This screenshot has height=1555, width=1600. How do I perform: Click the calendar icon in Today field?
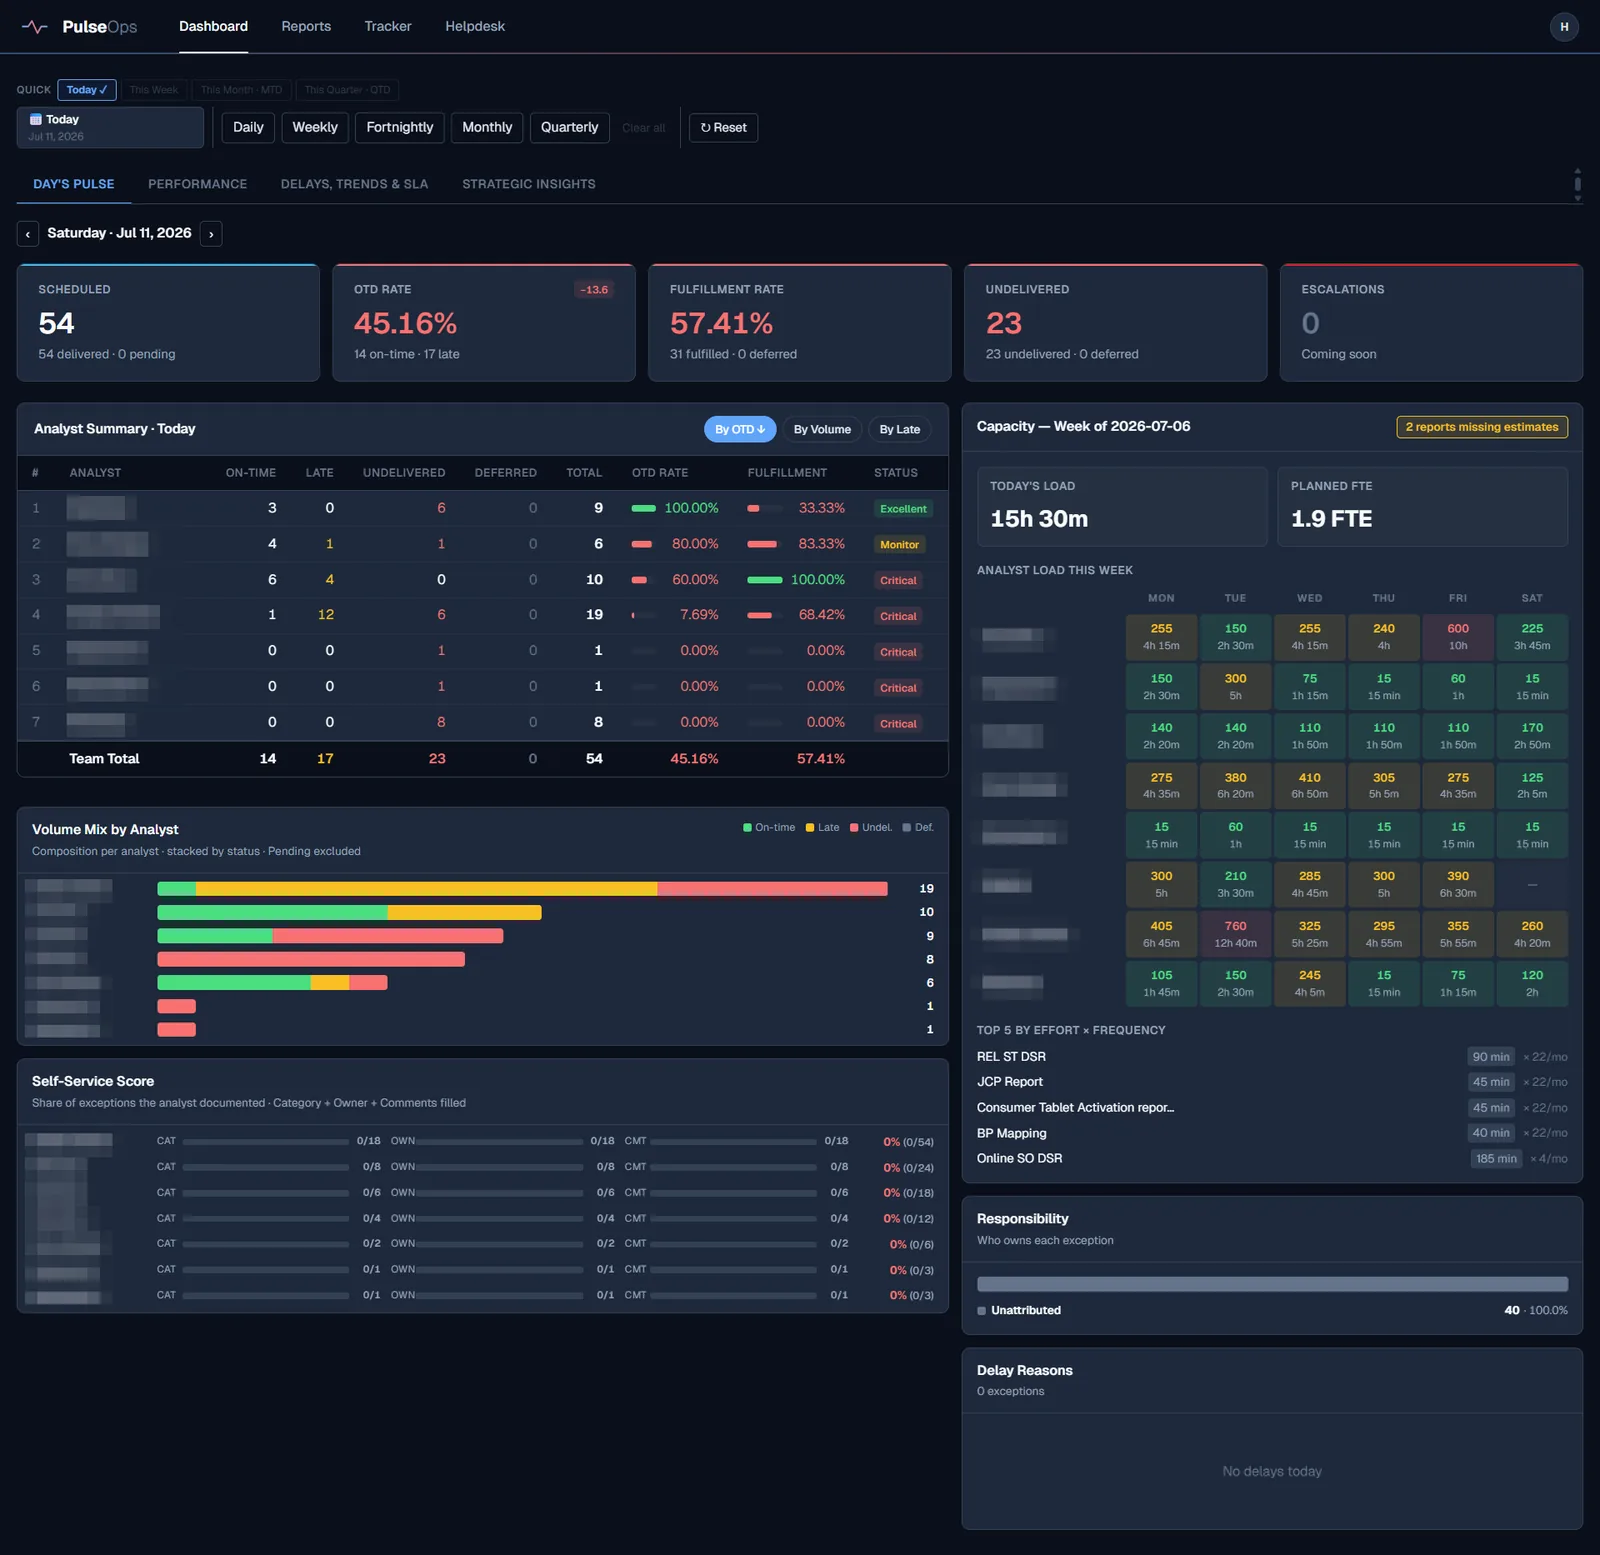pyautogui.click(x=35, y=119)
